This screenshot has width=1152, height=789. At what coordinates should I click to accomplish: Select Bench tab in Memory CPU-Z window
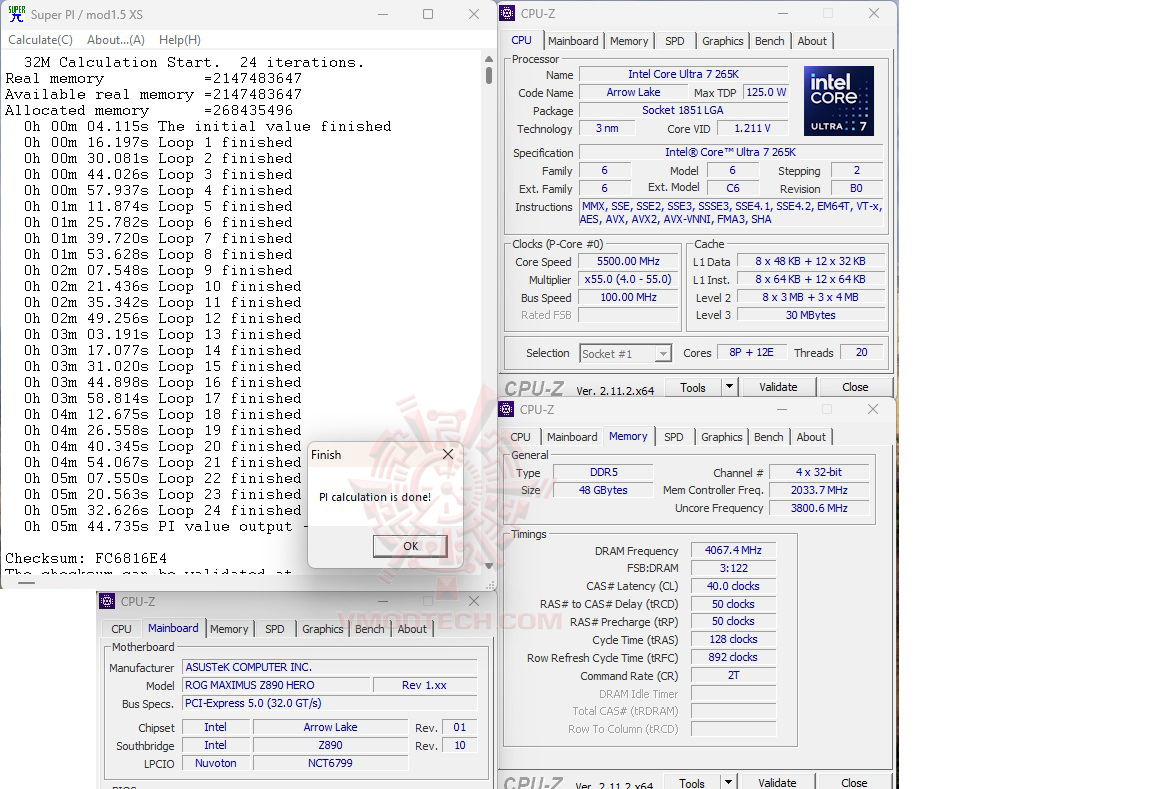click(x=768, y=437)
